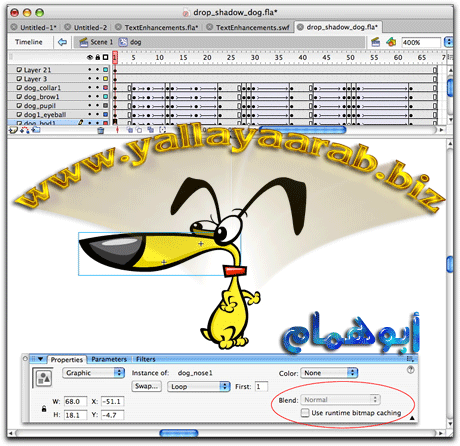Click the Modify Onion Markers icon

[162, 130]
